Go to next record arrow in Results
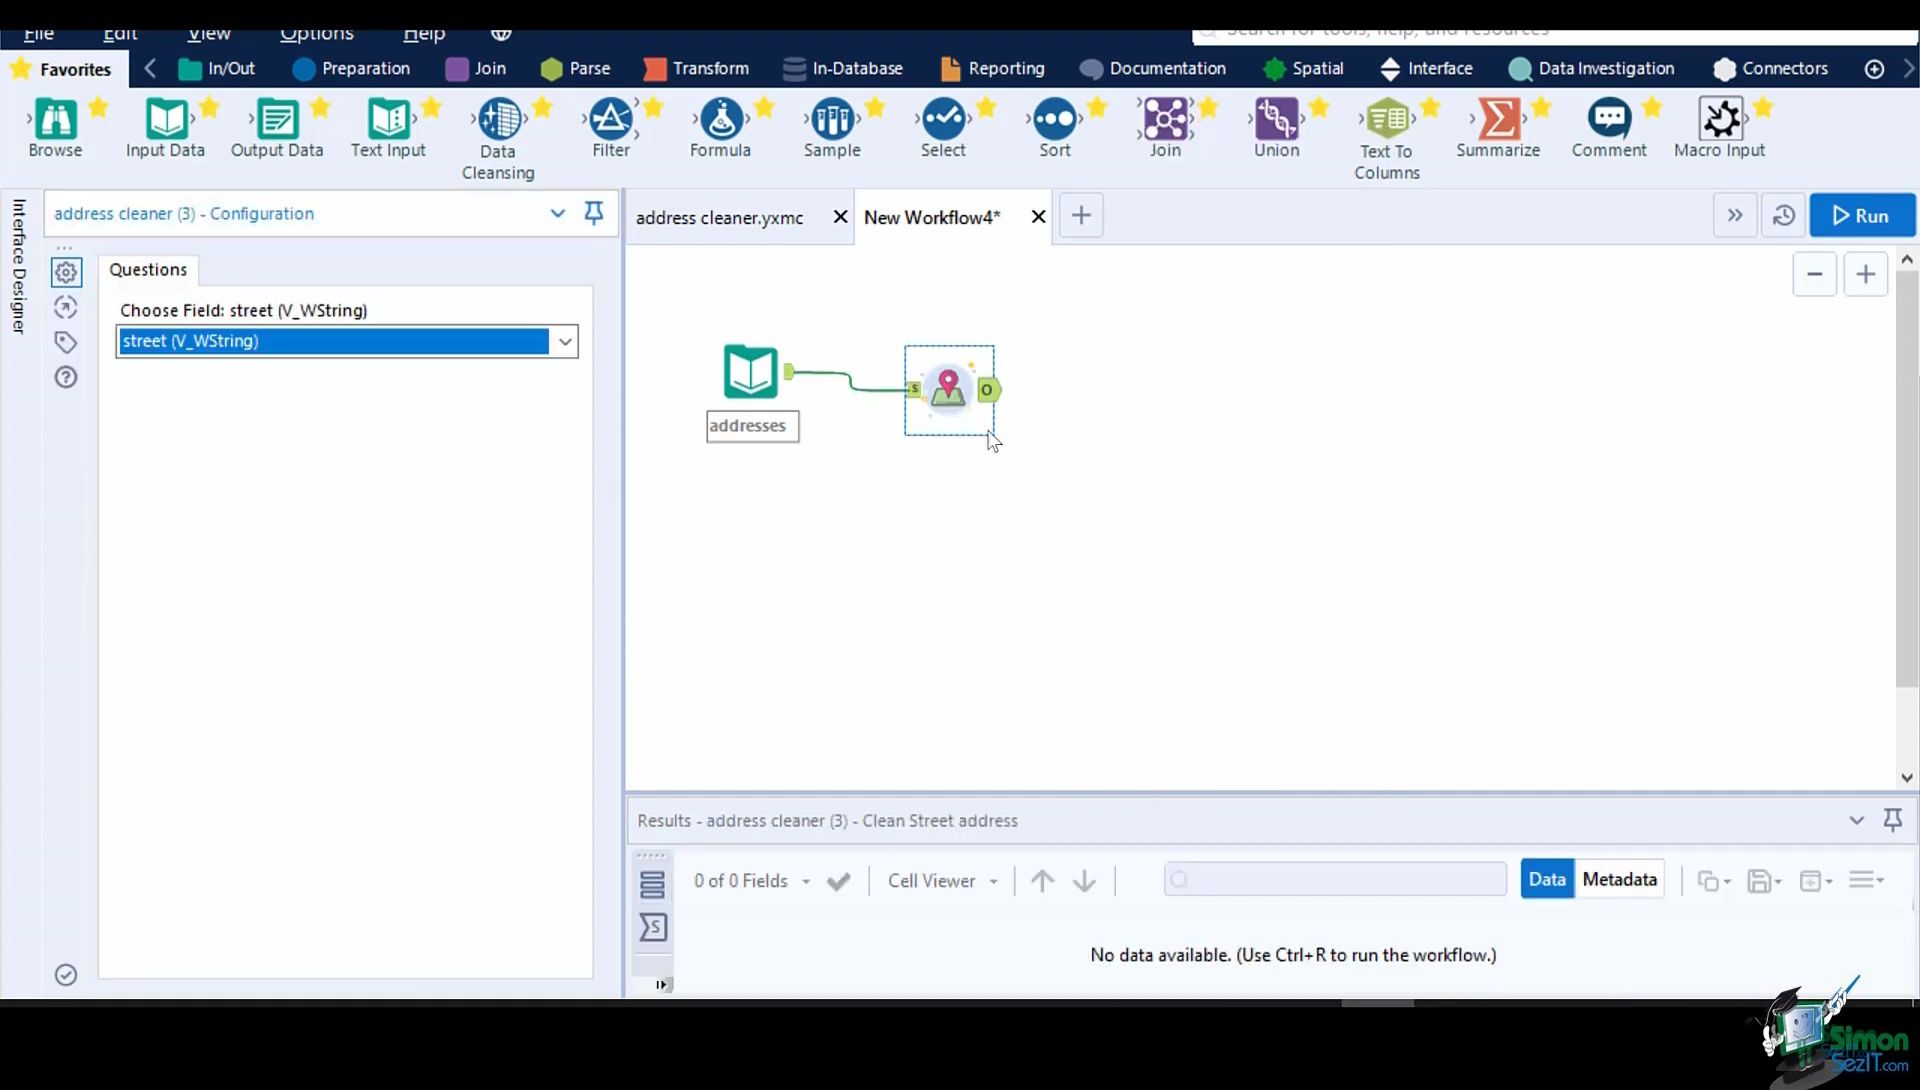The height and width of the screenshot is (1090, 1920). (1084, 881)
